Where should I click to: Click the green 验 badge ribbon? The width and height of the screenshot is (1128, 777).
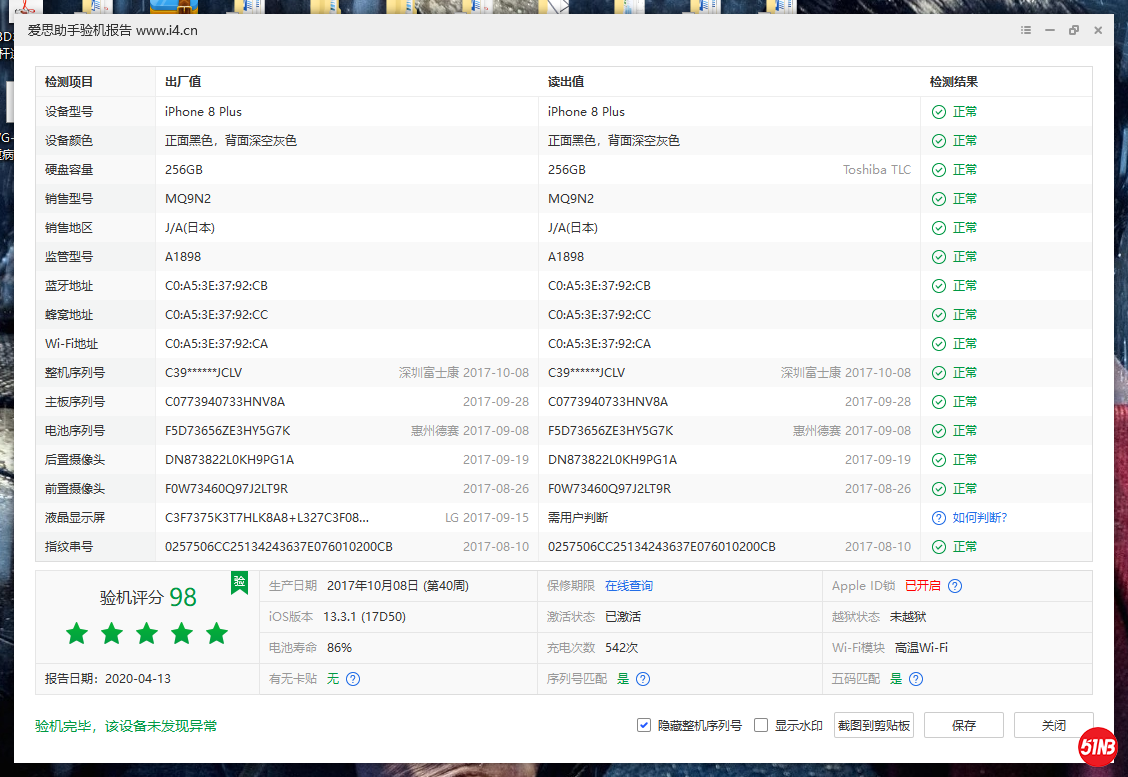[x=239, y=582]
